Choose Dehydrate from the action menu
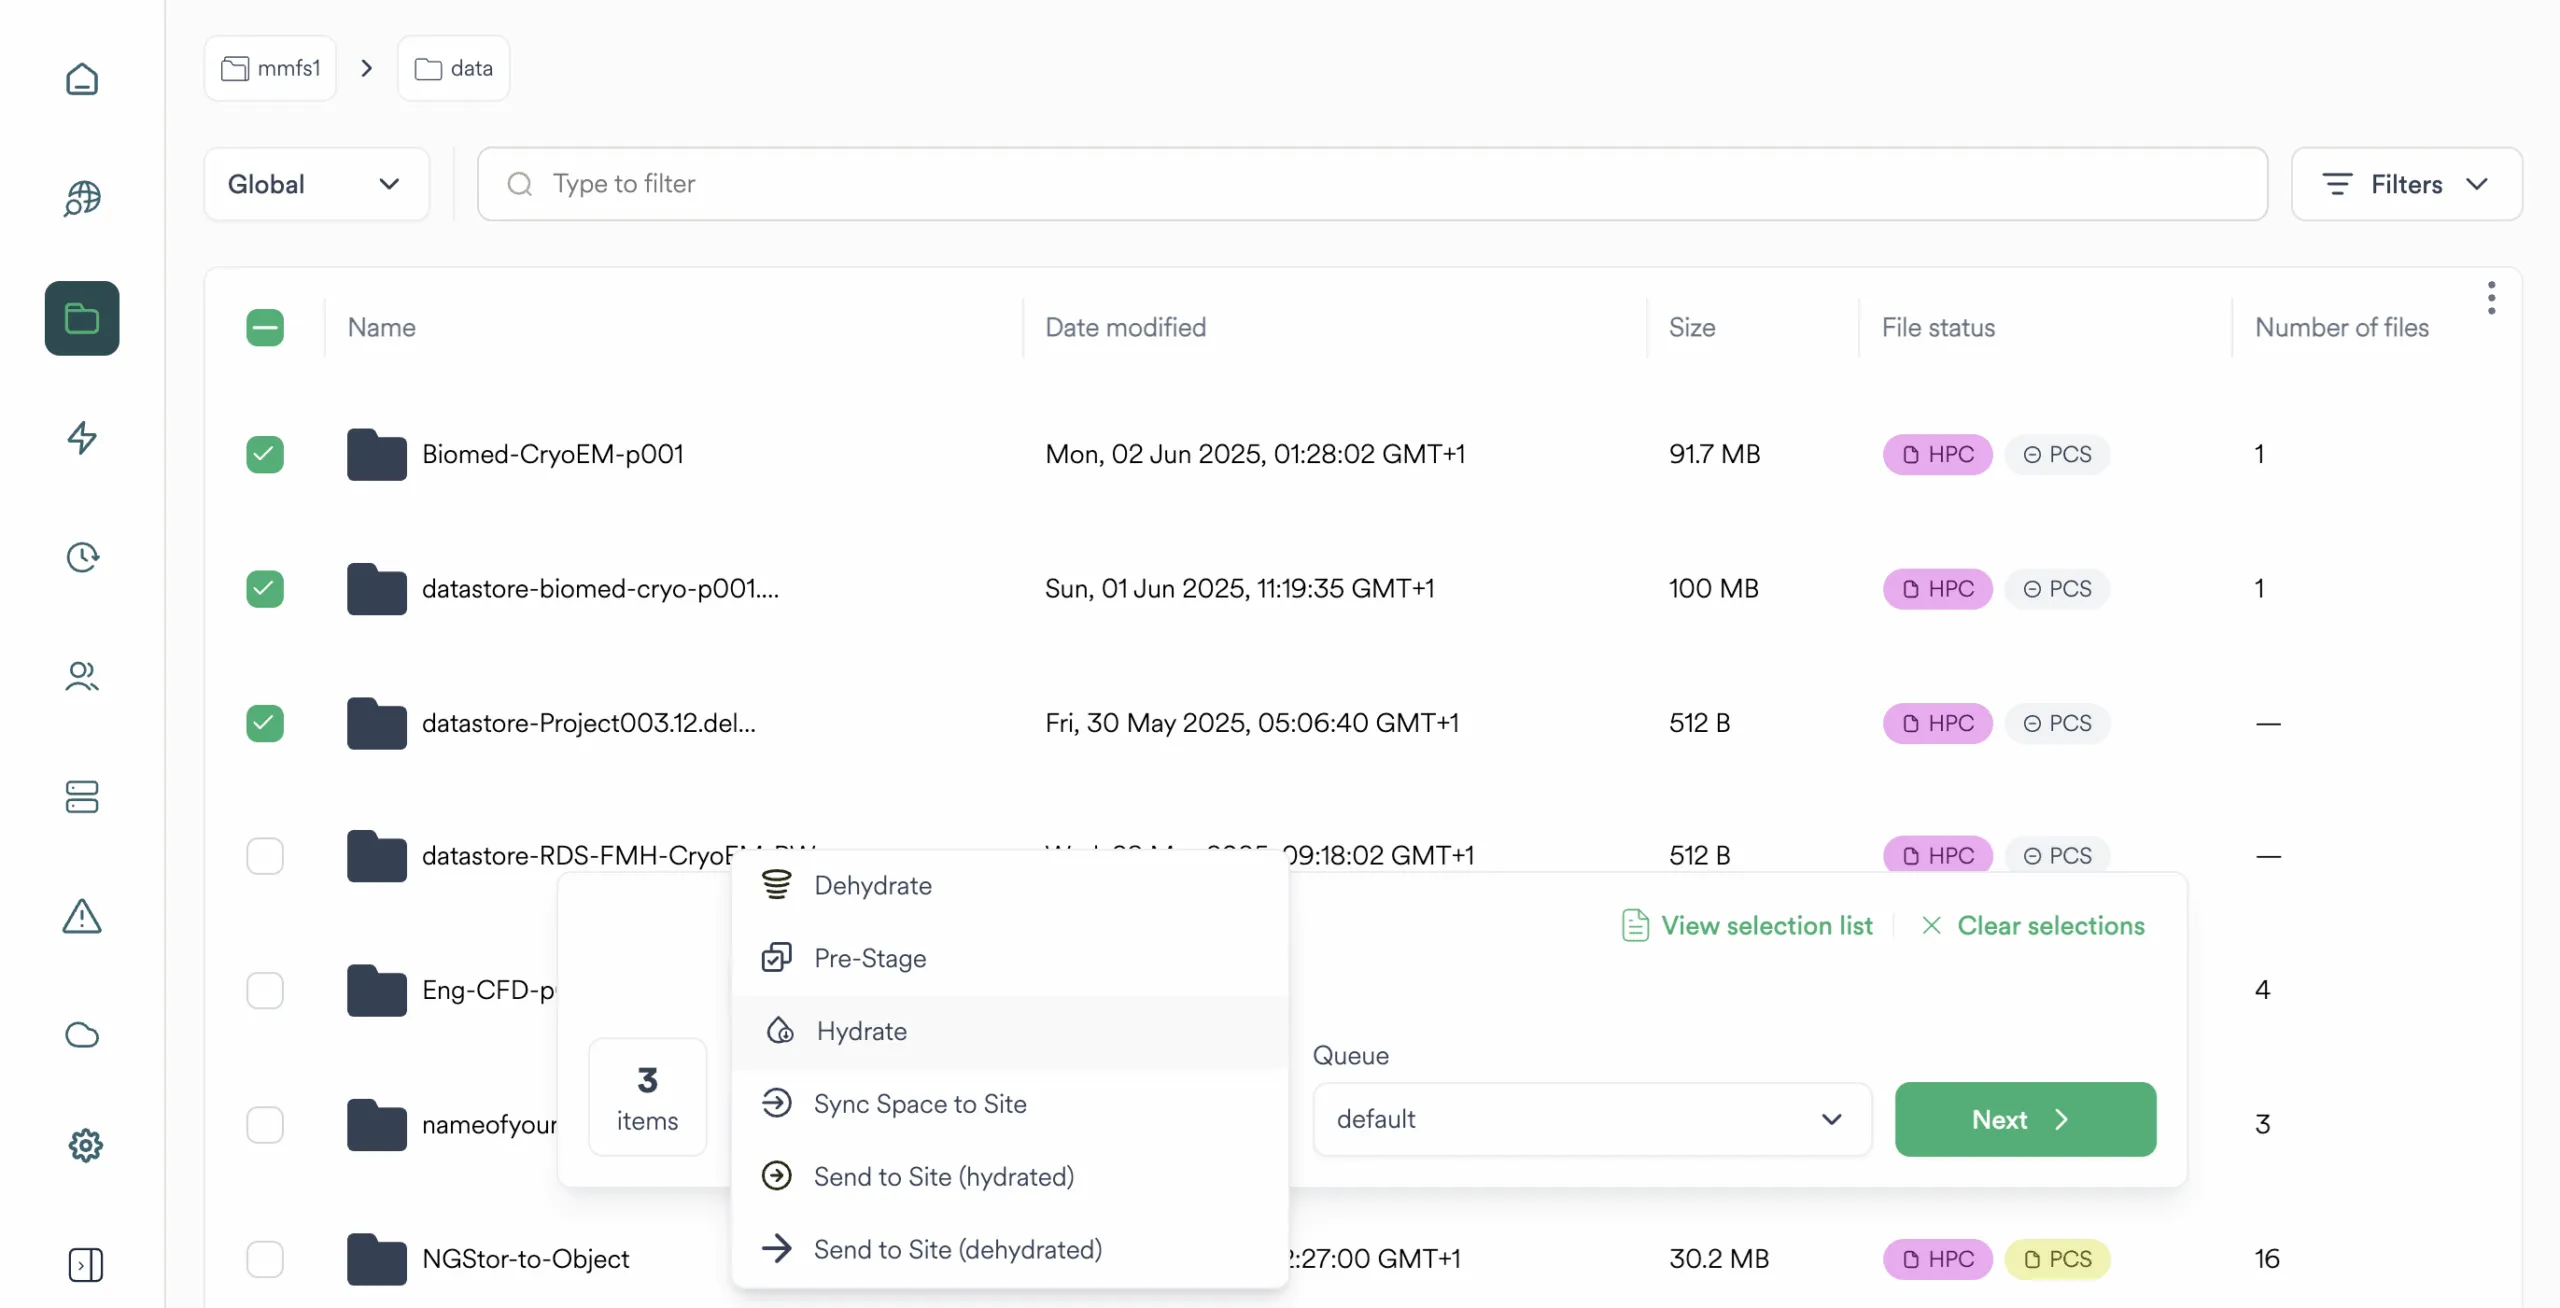 point(872,885)
